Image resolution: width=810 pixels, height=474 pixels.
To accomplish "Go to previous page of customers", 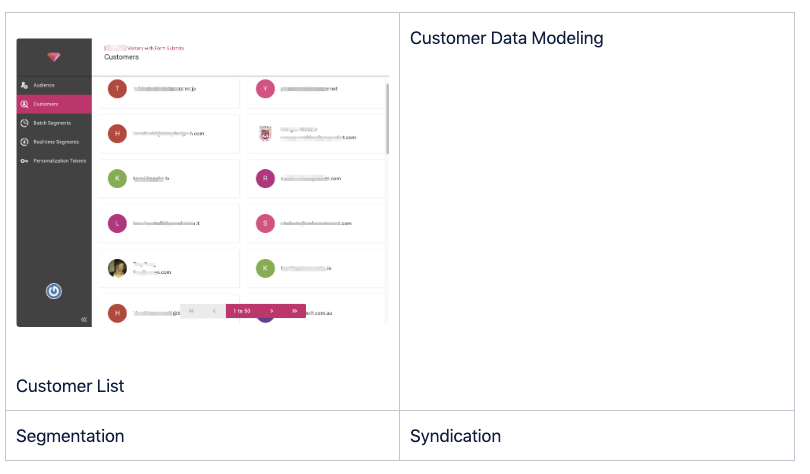I will click(214, 311).
